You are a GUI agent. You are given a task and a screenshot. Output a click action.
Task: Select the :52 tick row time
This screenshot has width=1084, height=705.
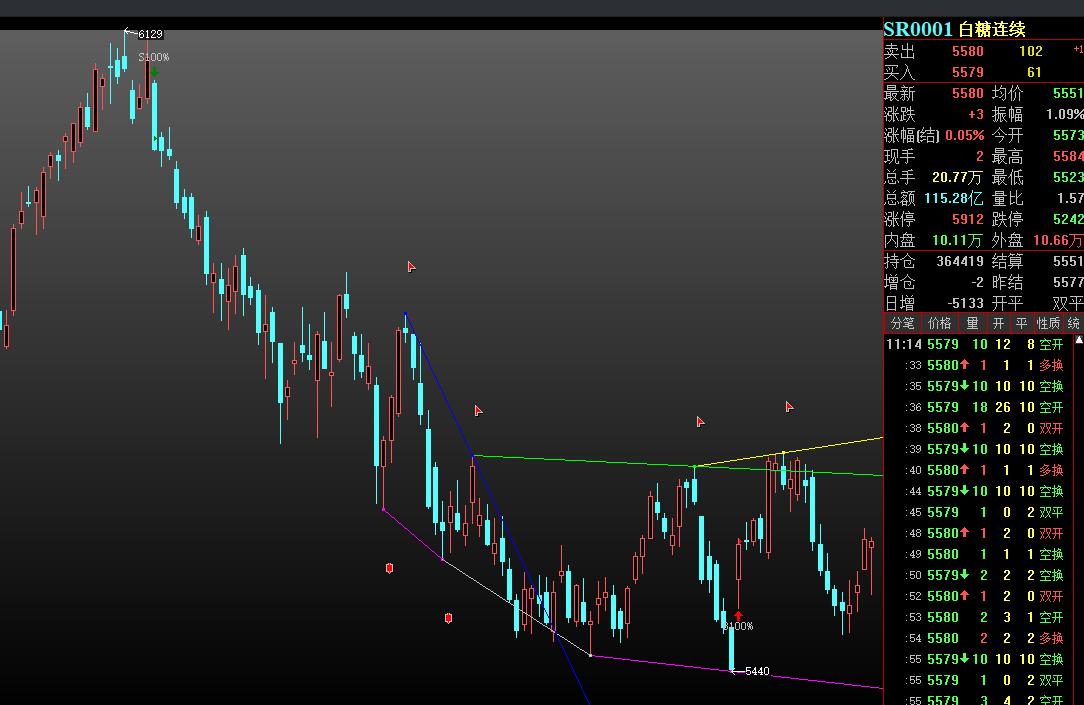coord(913,596)
